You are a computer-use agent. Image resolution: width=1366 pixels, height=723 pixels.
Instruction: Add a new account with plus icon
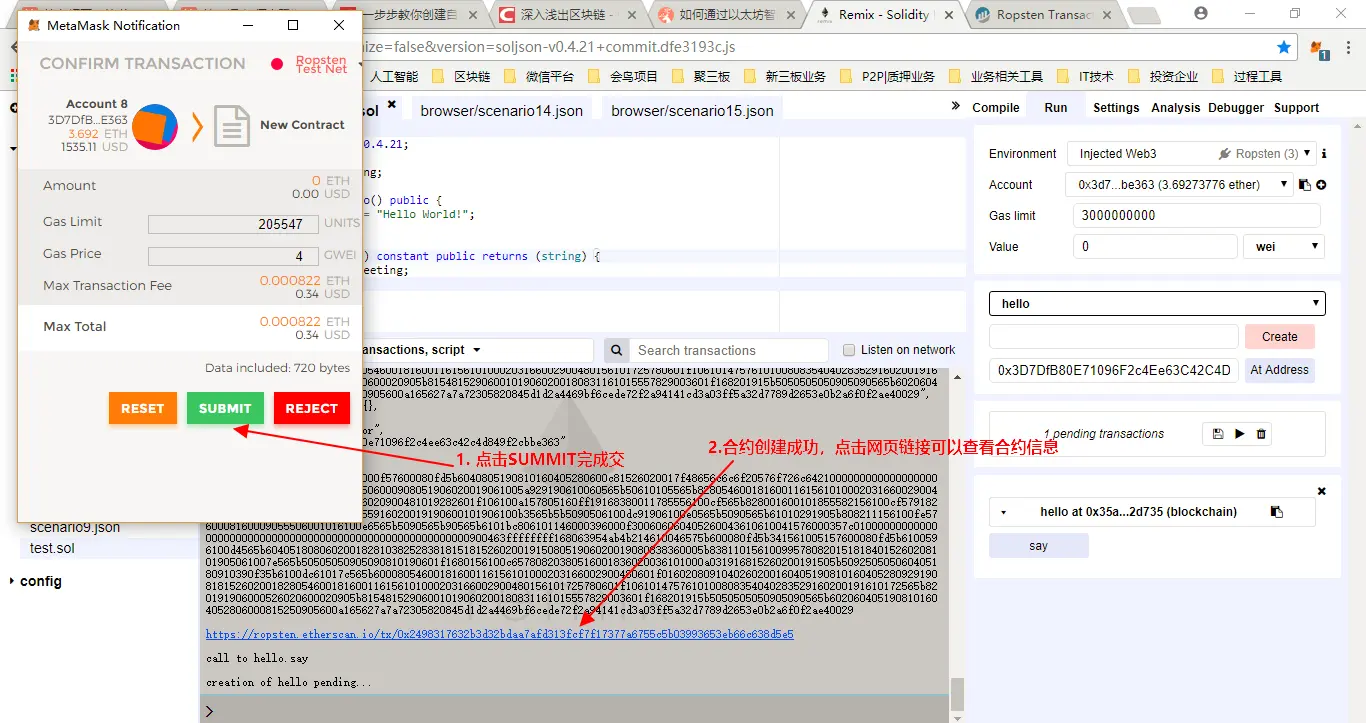(1321, 185)
